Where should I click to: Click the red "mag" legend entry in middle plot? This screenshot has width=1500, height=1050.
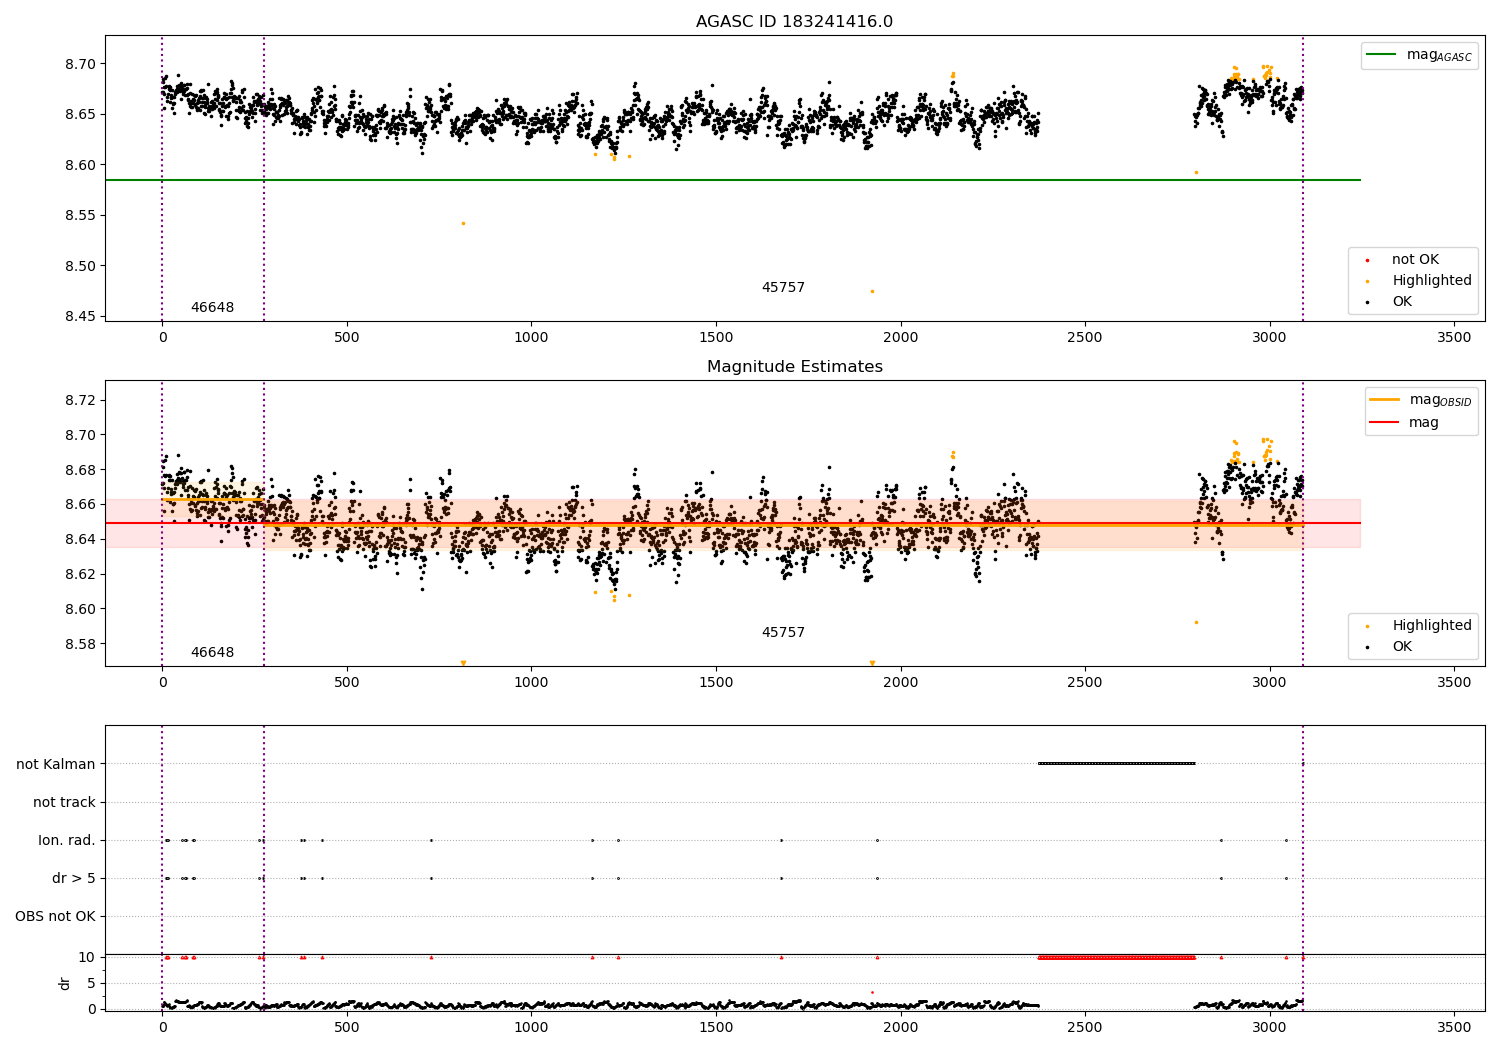[x=1404, y=423]
